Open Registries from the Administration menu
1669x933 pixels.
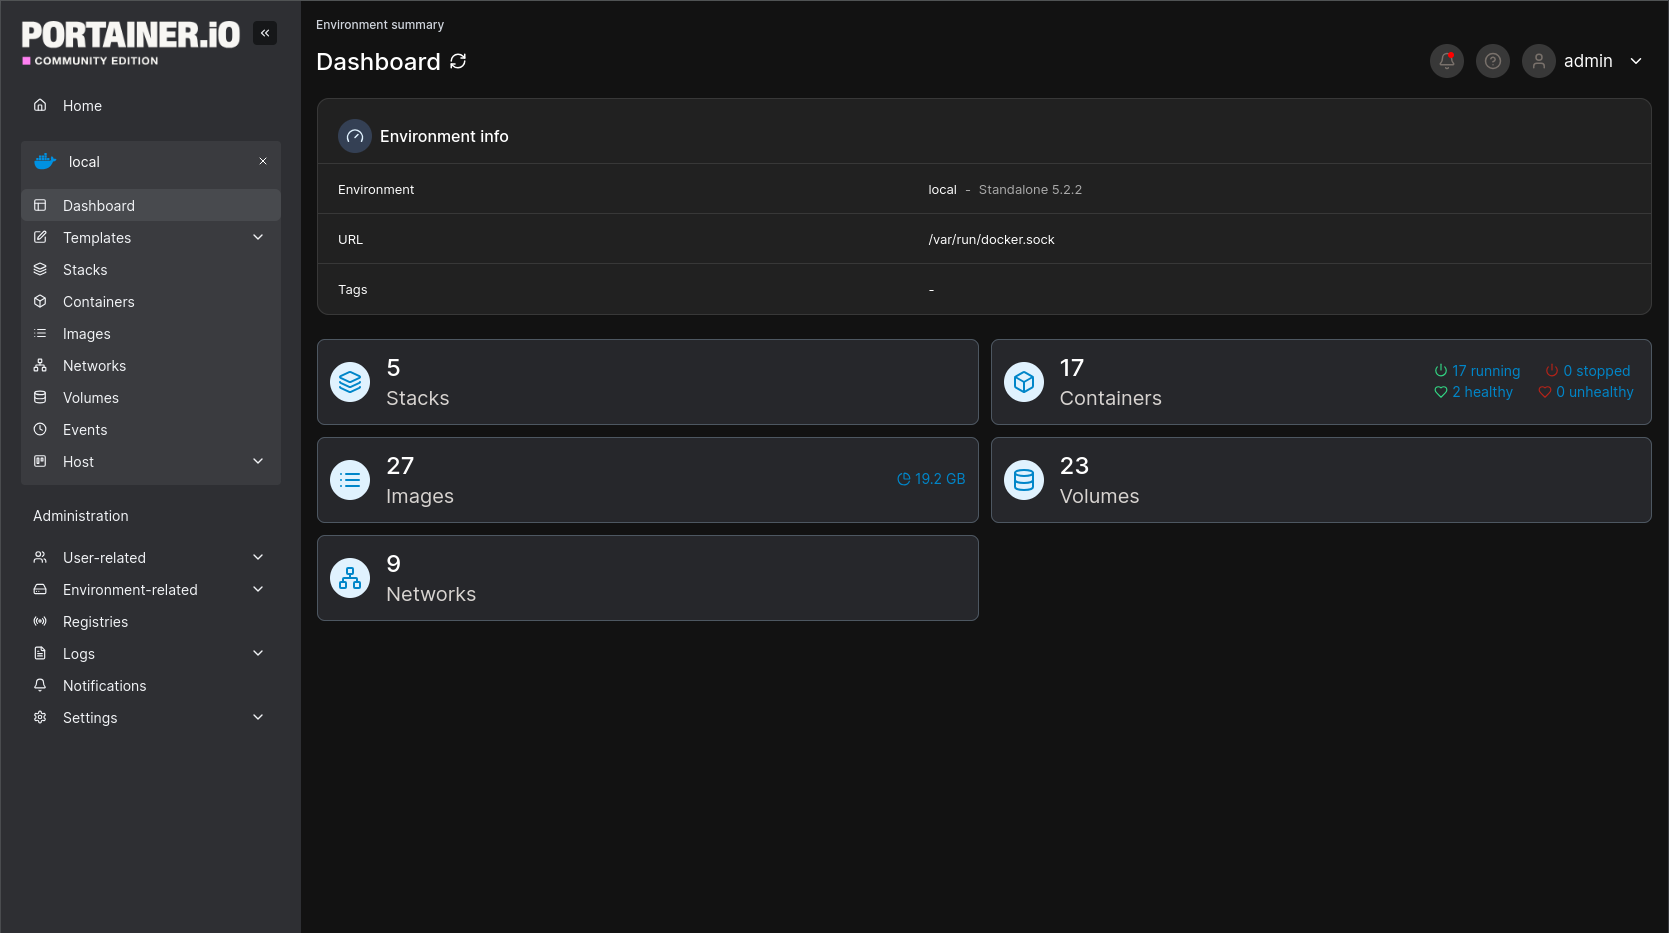point(95,622)
